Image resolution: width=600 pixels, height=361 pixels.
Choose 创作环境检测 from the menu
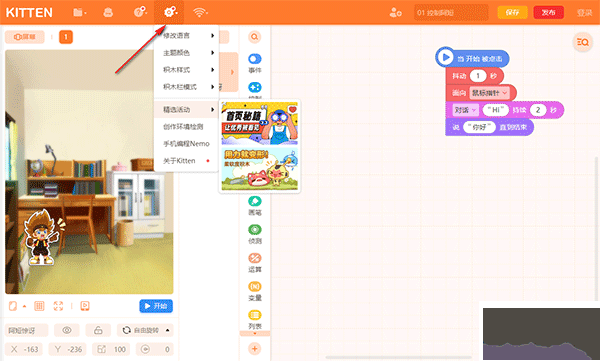(x=186, y=127)
